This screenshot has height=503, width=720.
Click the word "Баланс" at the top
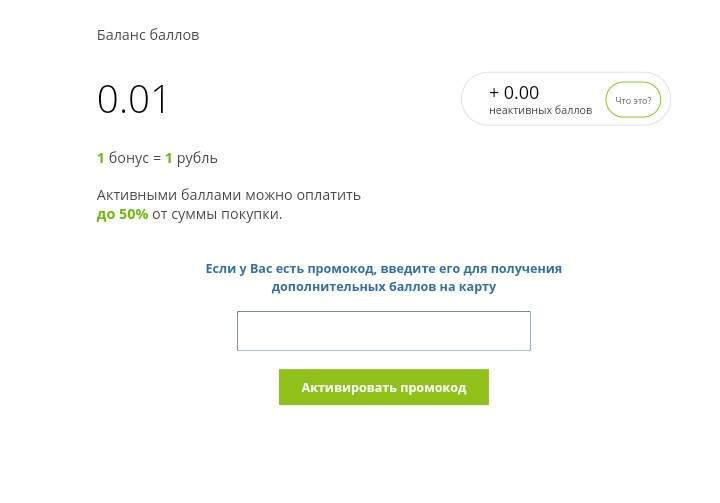[x=121, y=35]
